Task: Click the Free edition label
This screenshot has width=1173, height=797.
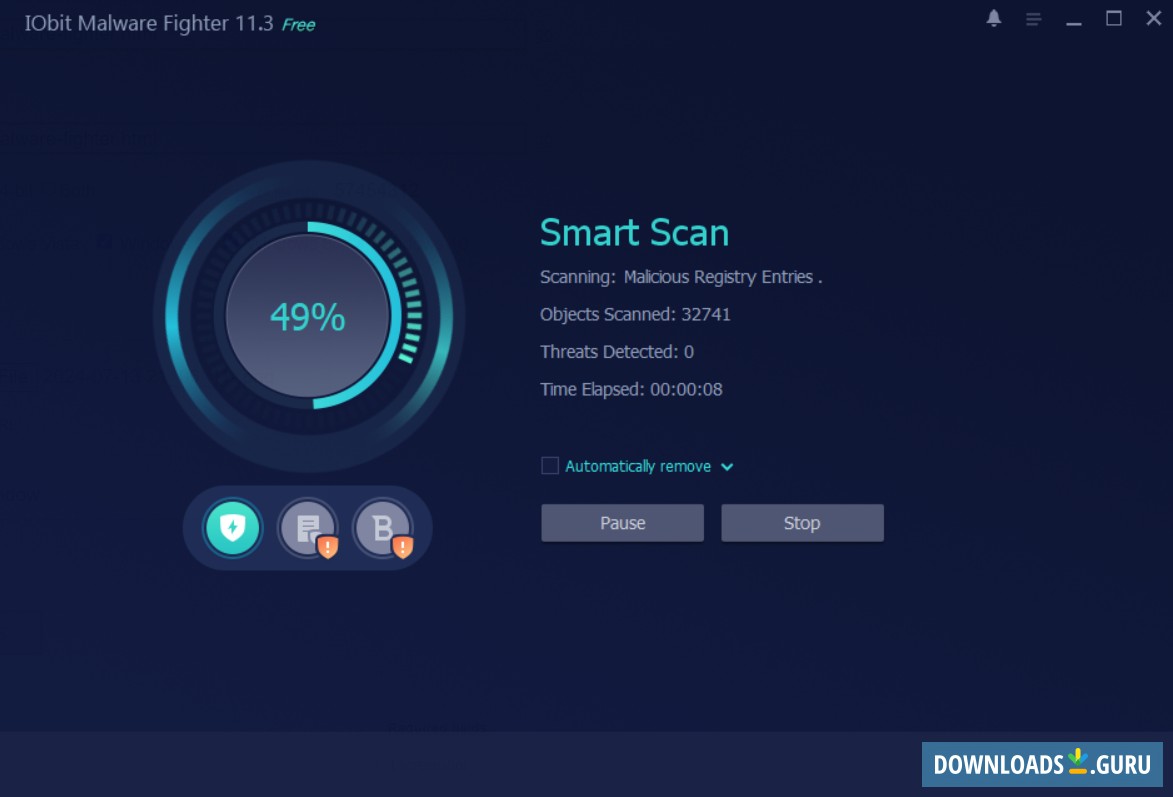Action: pyautogui.click(x=298, y=23)
